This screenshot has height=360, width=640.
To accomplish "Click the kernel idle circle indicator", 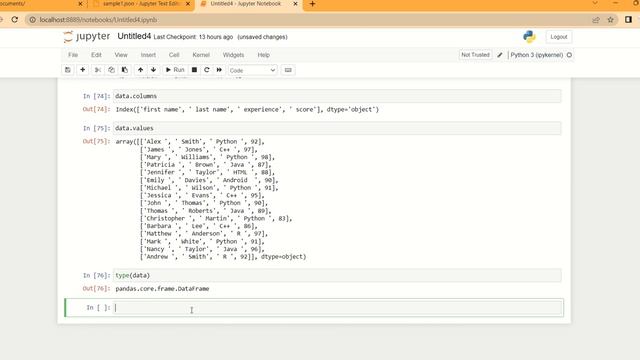I will point(569,55).
